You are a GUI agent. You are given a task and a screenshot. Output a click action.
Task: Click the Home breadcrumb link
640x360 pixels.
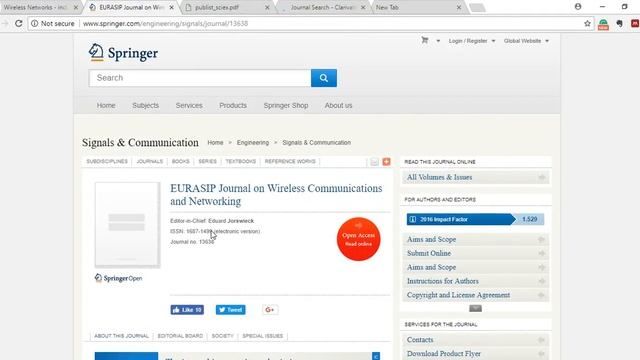215,142
